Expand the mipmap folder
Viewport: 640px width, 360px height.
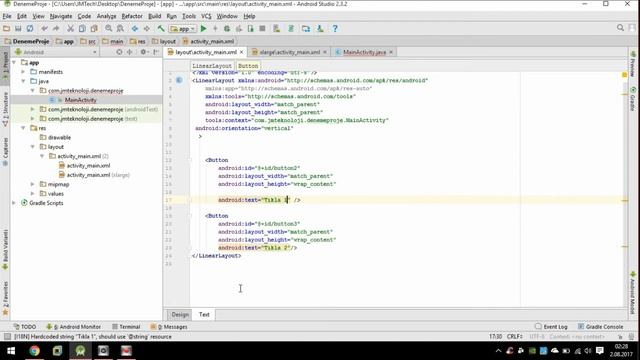(x=33, y=184)
